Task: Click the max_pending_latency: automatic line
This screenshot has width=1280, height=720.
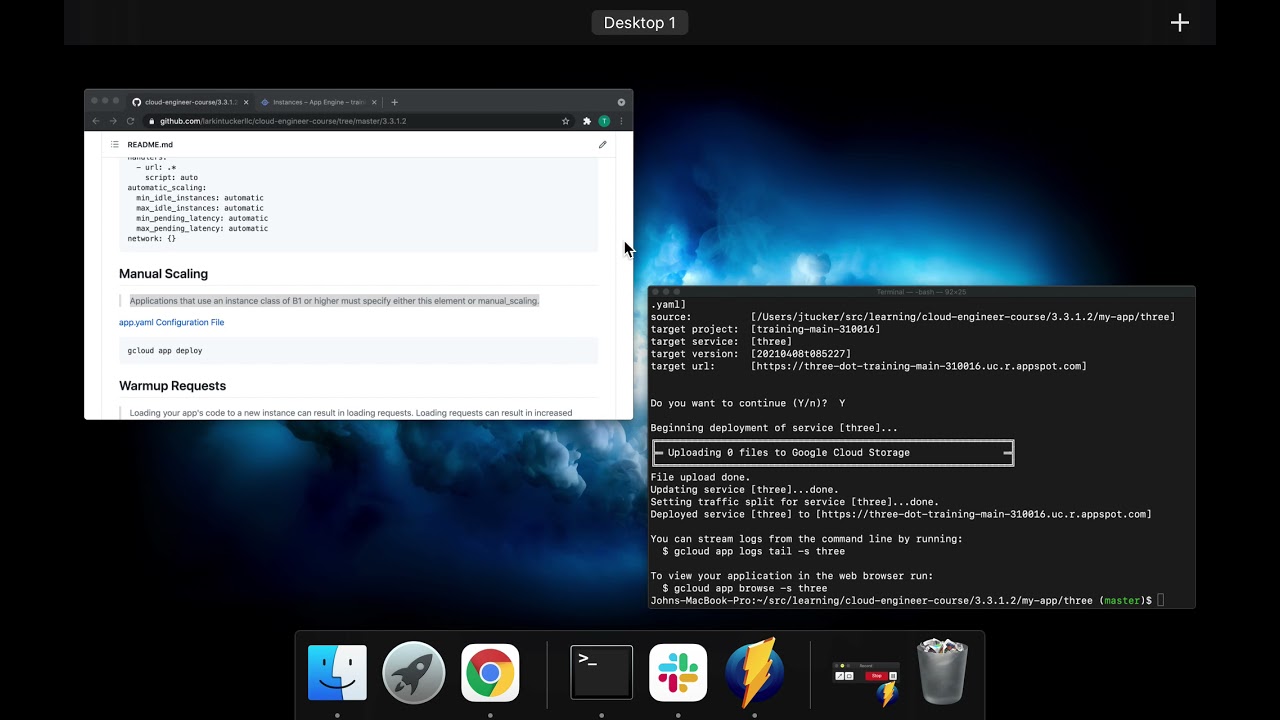Action: click(x=202, y=228)
